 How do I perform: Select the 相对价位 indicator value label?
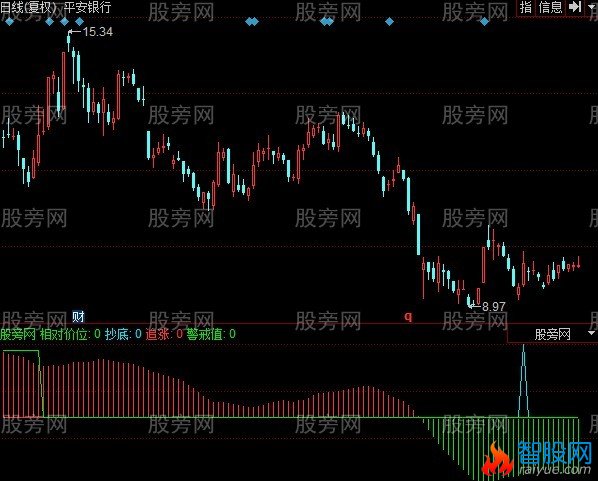click(x=70, y=335)
